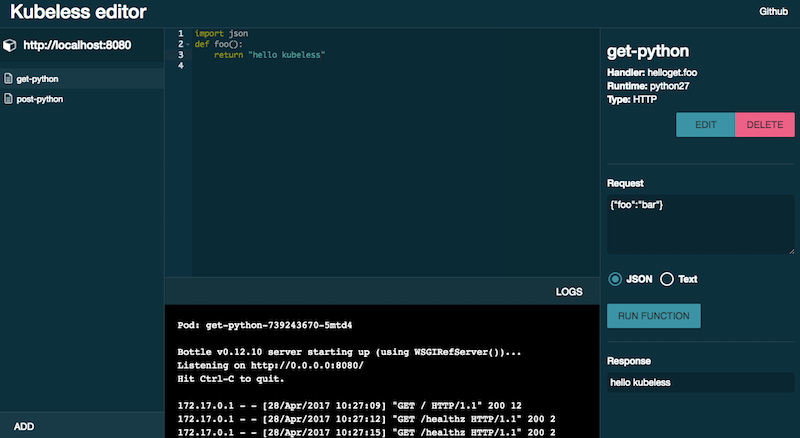Click the http://localhost:8080 cluster address
Screen dimensions: 800x438
click(x=77, y=45)
